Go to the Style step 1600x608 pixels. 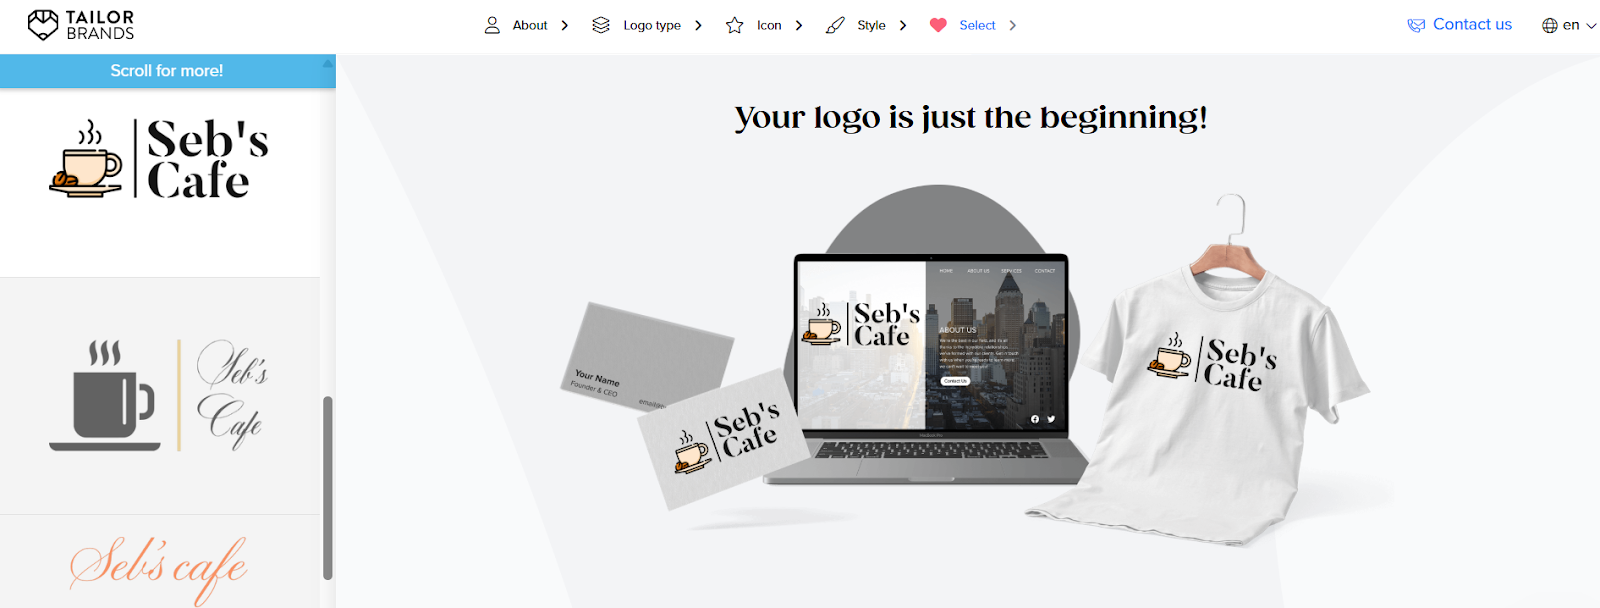pyautogui.click(x=871, y=25)
